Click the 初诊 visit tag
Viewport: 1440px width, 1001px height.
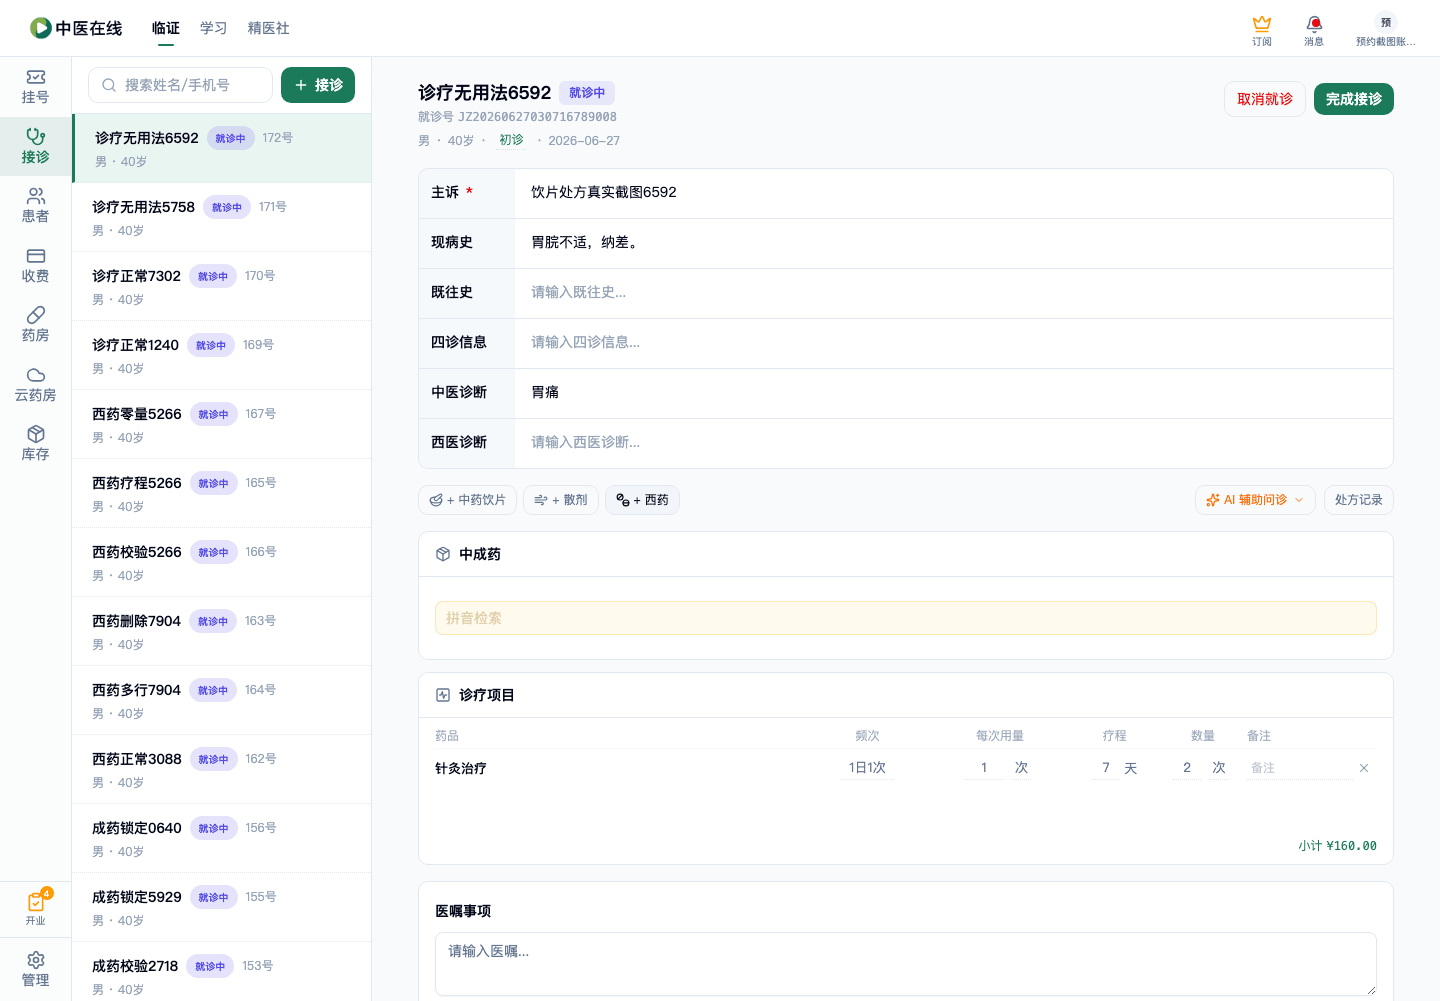[511, 140]
